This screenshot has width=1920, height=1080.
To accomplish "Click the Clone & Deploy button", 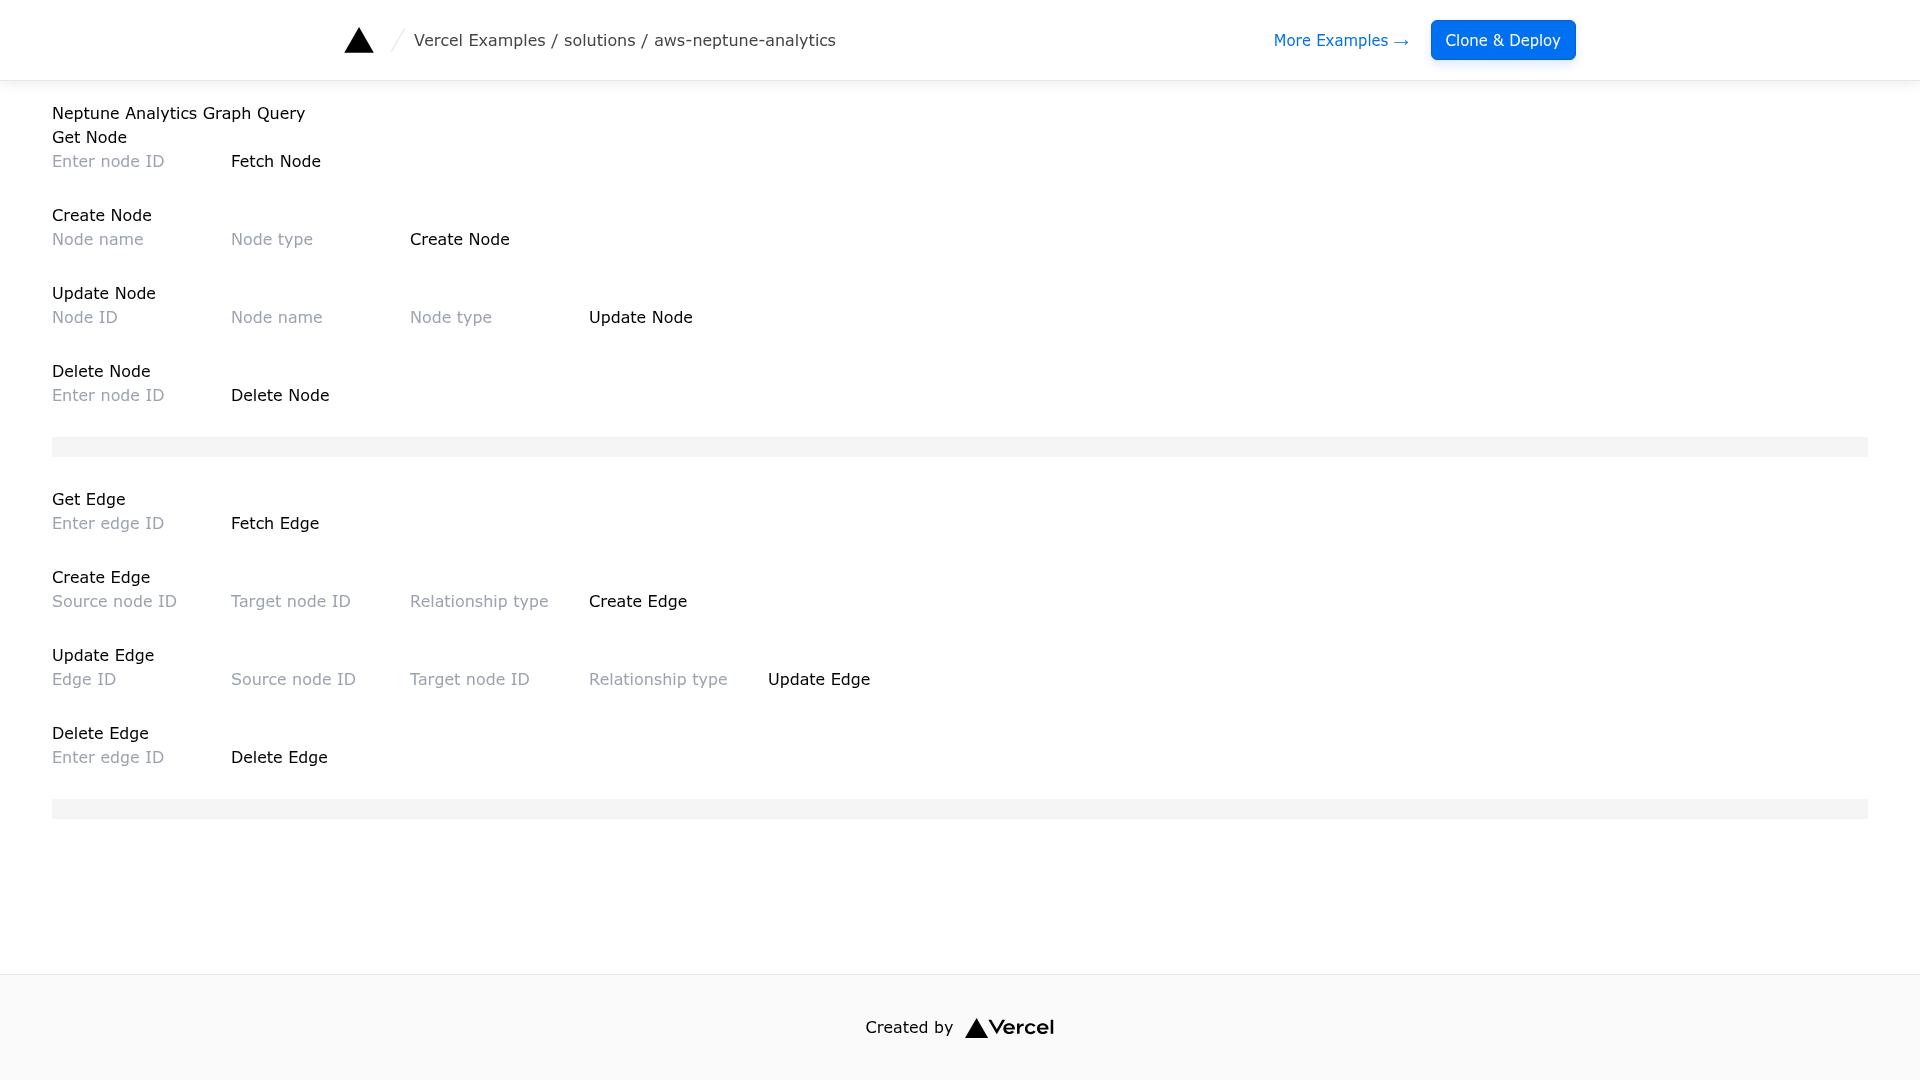I will tap(1503, 40).
